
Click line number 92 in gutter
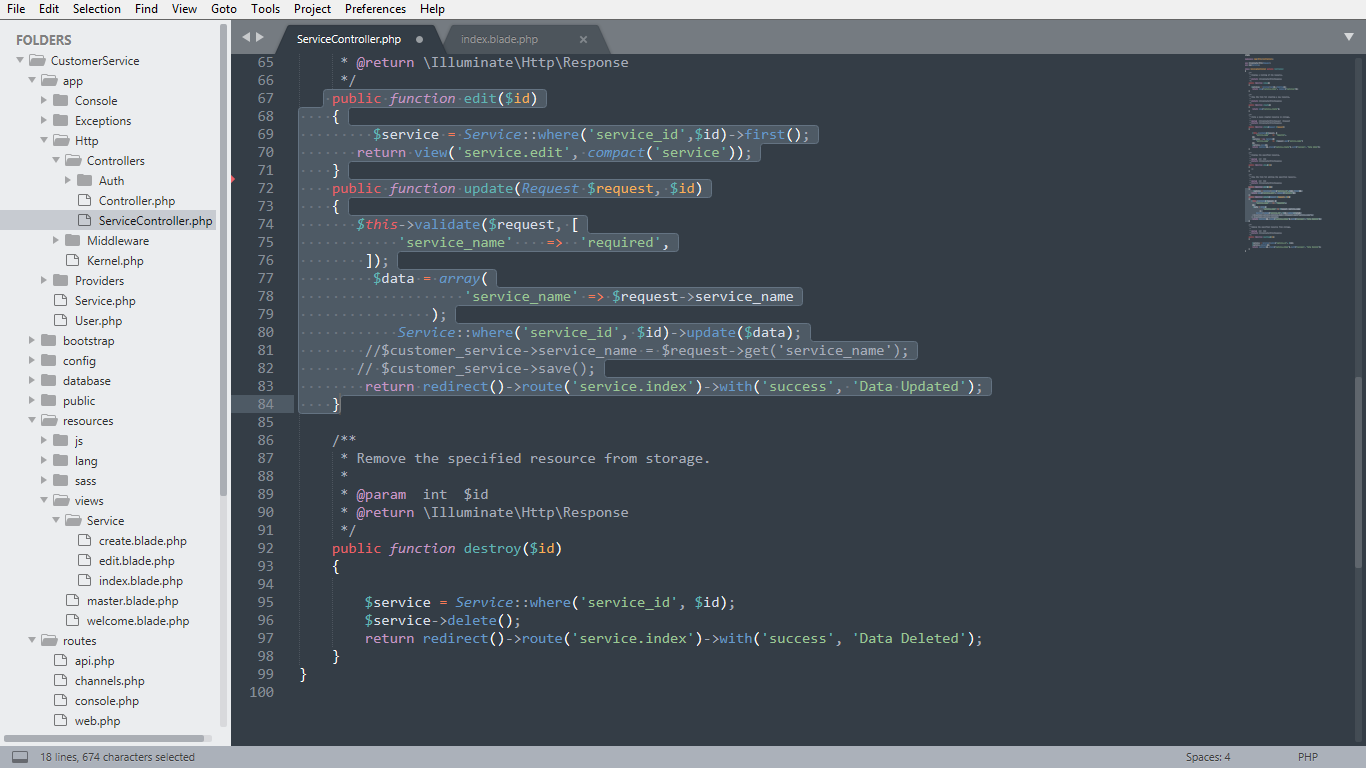264,548
